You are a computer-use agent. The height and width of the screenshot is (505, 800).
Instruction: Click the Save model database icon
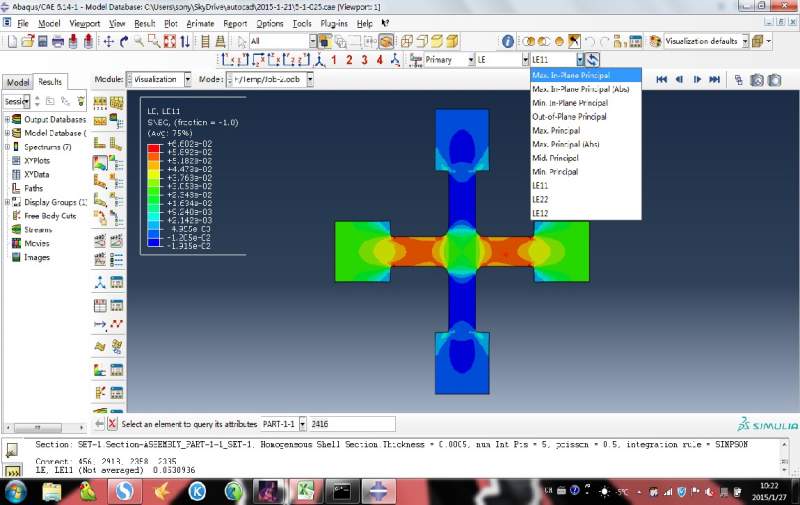(43, 41)
